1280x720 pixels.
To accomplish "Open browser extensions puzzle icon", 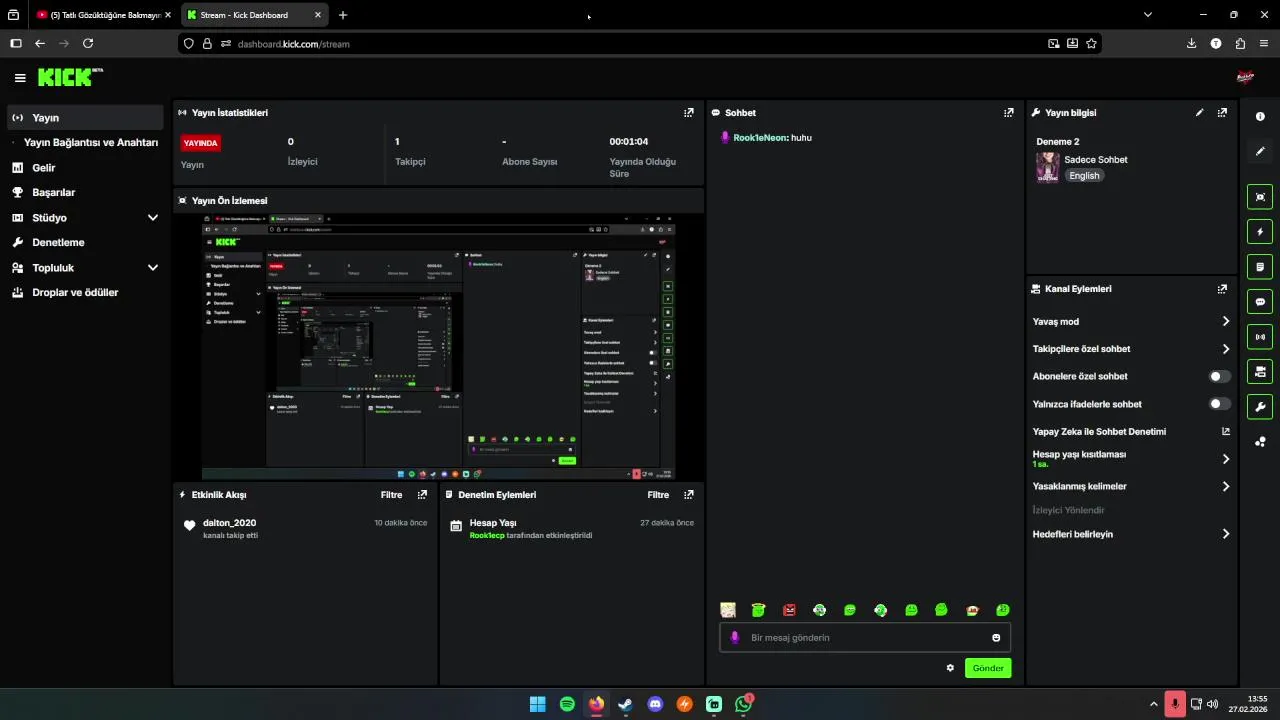I will click(1240, 44).
